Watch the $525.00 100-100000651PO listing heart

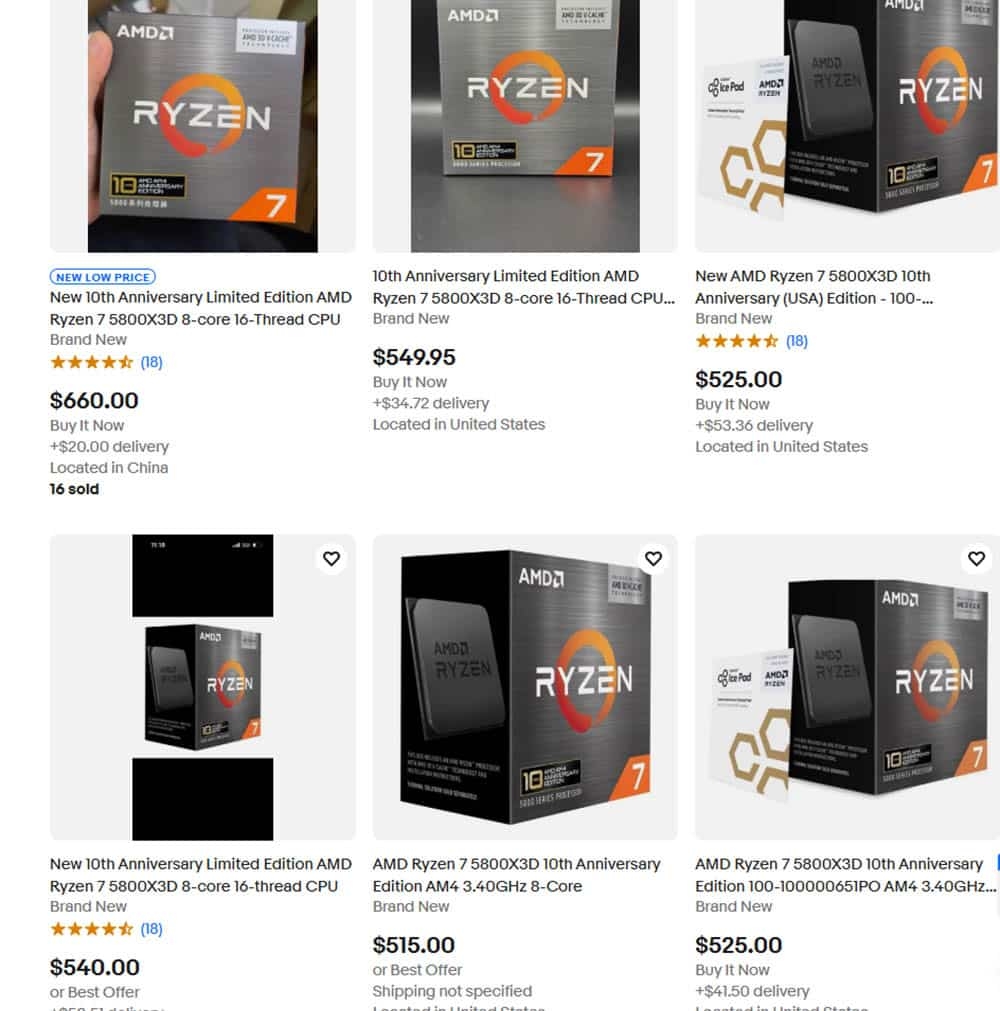click(x=976, y=558)
